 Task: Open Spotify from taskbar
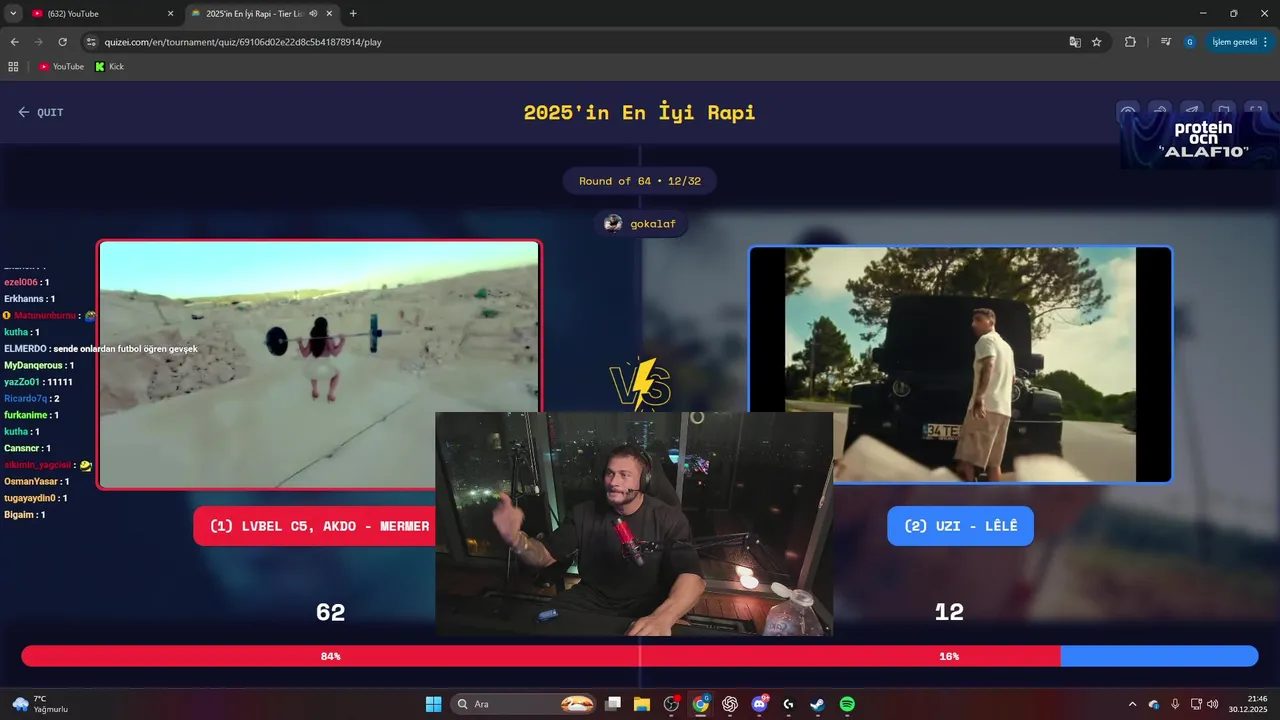pos(847,704)
